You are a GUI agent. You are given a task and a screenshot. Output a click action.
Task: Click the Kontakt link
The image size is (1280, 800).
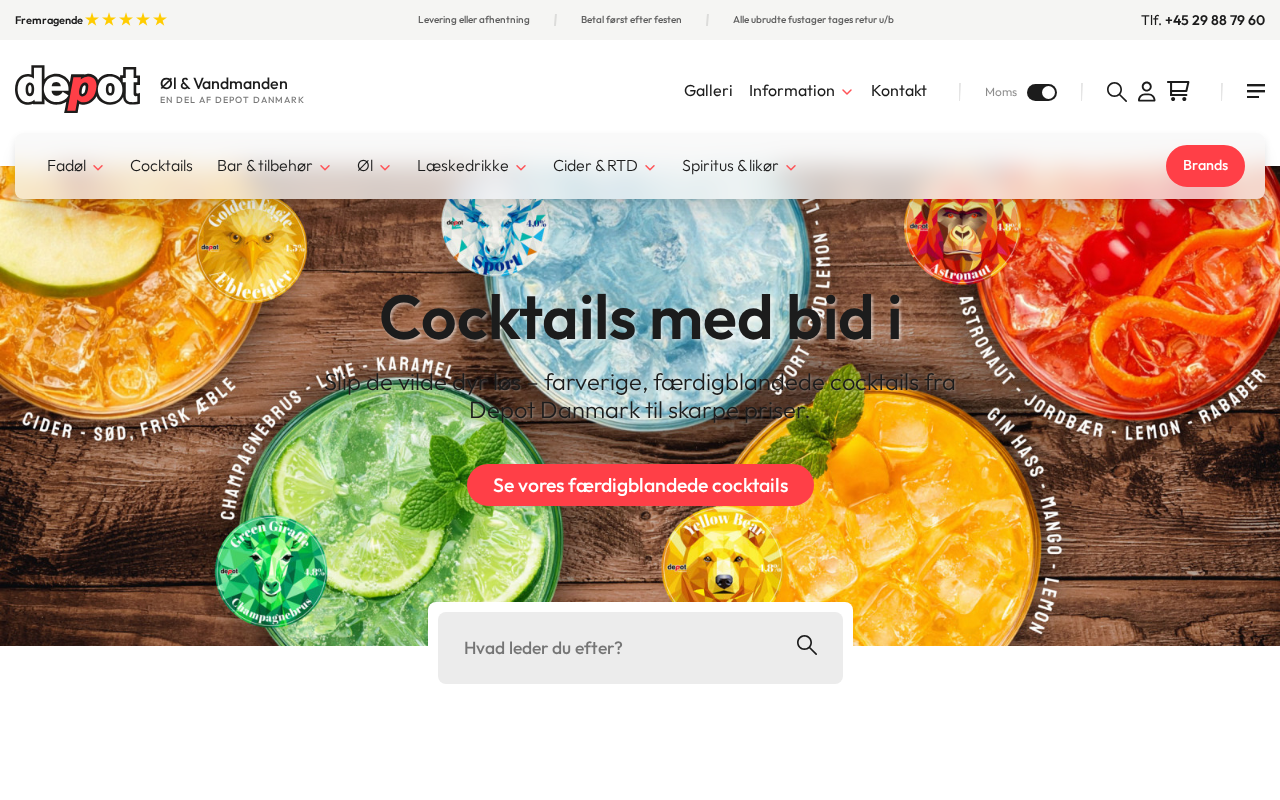pyautogui.click(x=899, y=91)
